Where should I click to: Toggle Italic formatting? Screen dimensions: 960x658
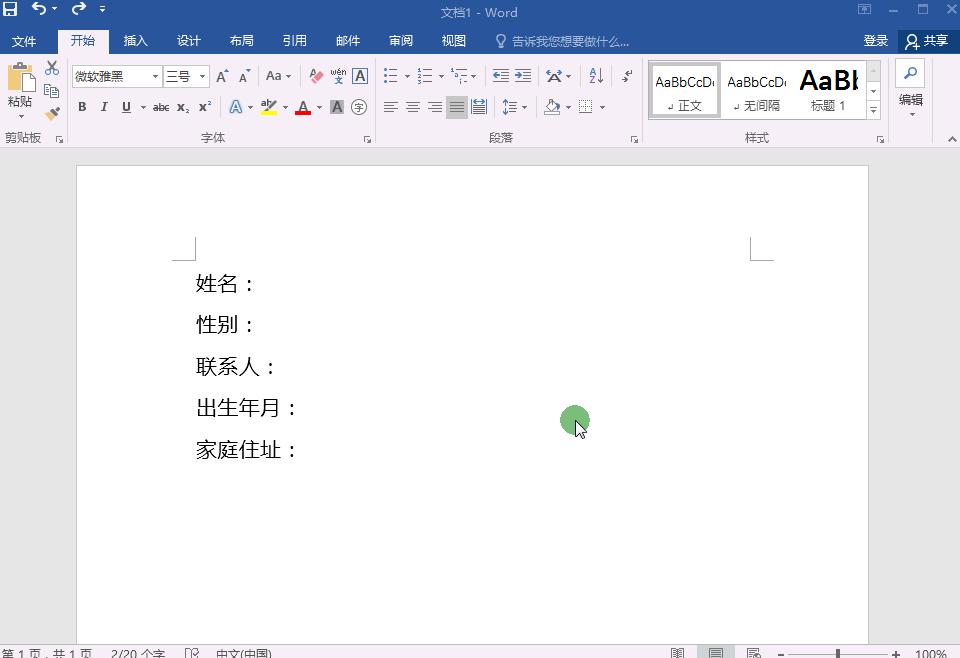coord(104,107)
